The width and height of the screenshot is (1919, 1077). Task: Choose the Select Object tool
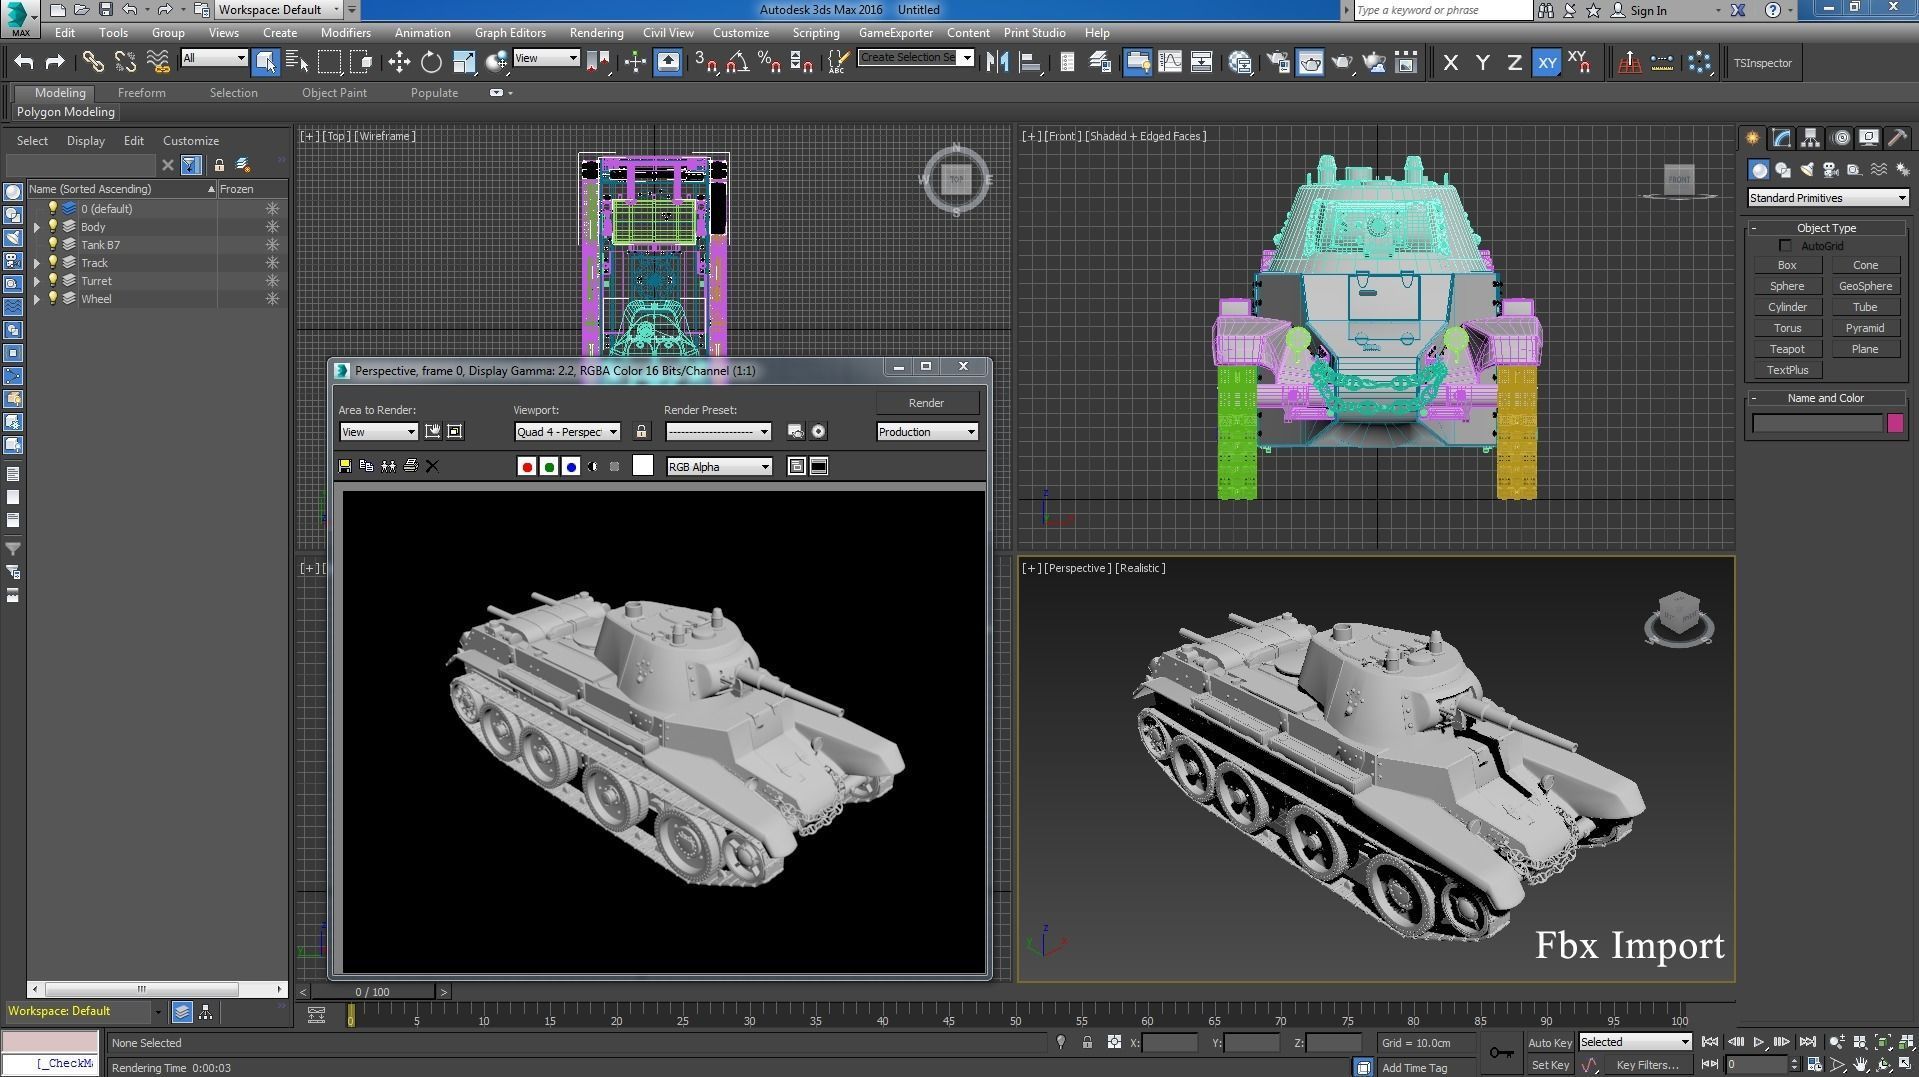point(265,62)
